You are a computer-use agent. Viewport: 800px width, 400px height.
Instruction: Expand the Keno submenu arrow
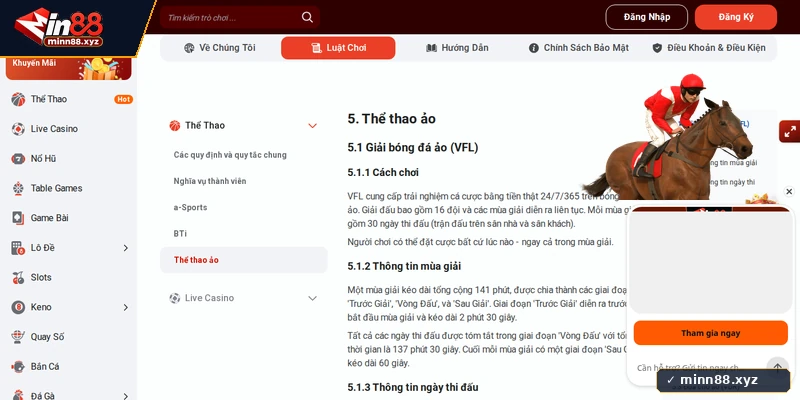pos(126,307)
